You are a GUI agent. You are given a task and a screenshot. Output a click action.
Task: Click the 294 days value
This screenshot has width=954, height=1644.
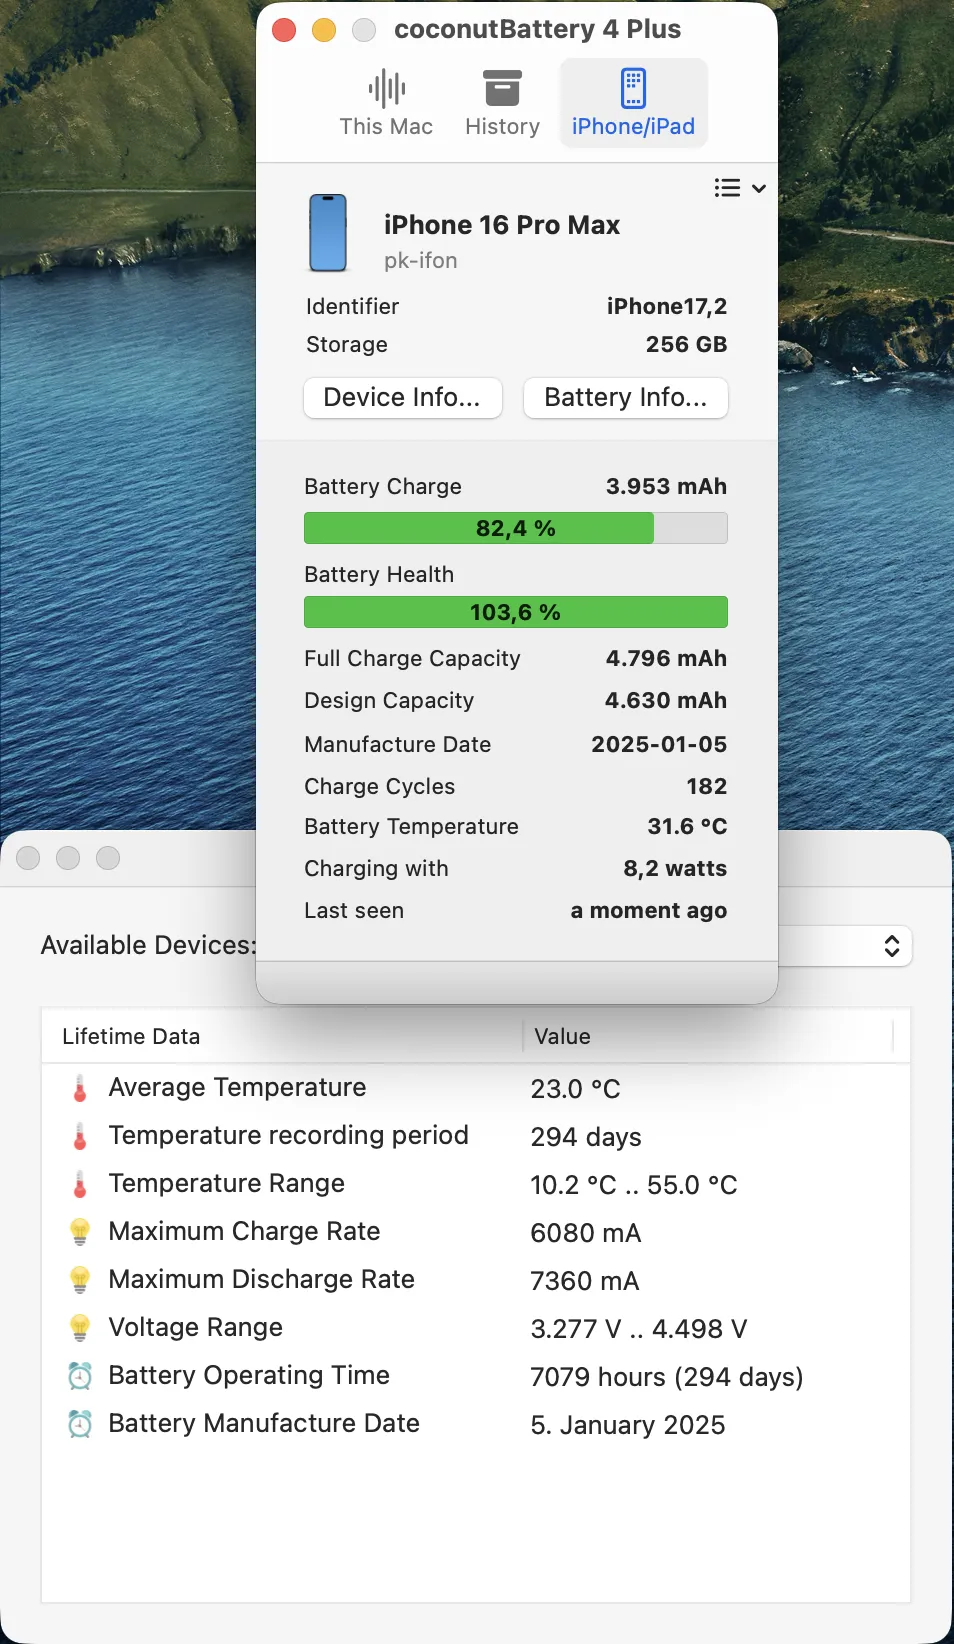point(586,1137)
